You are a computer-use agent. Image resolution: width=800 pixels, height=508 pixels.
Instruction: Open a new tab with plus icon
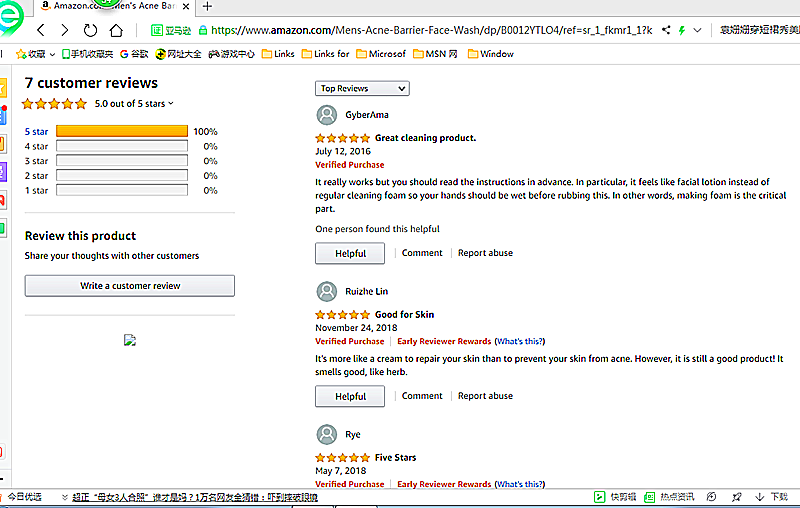tap(208, 6)
